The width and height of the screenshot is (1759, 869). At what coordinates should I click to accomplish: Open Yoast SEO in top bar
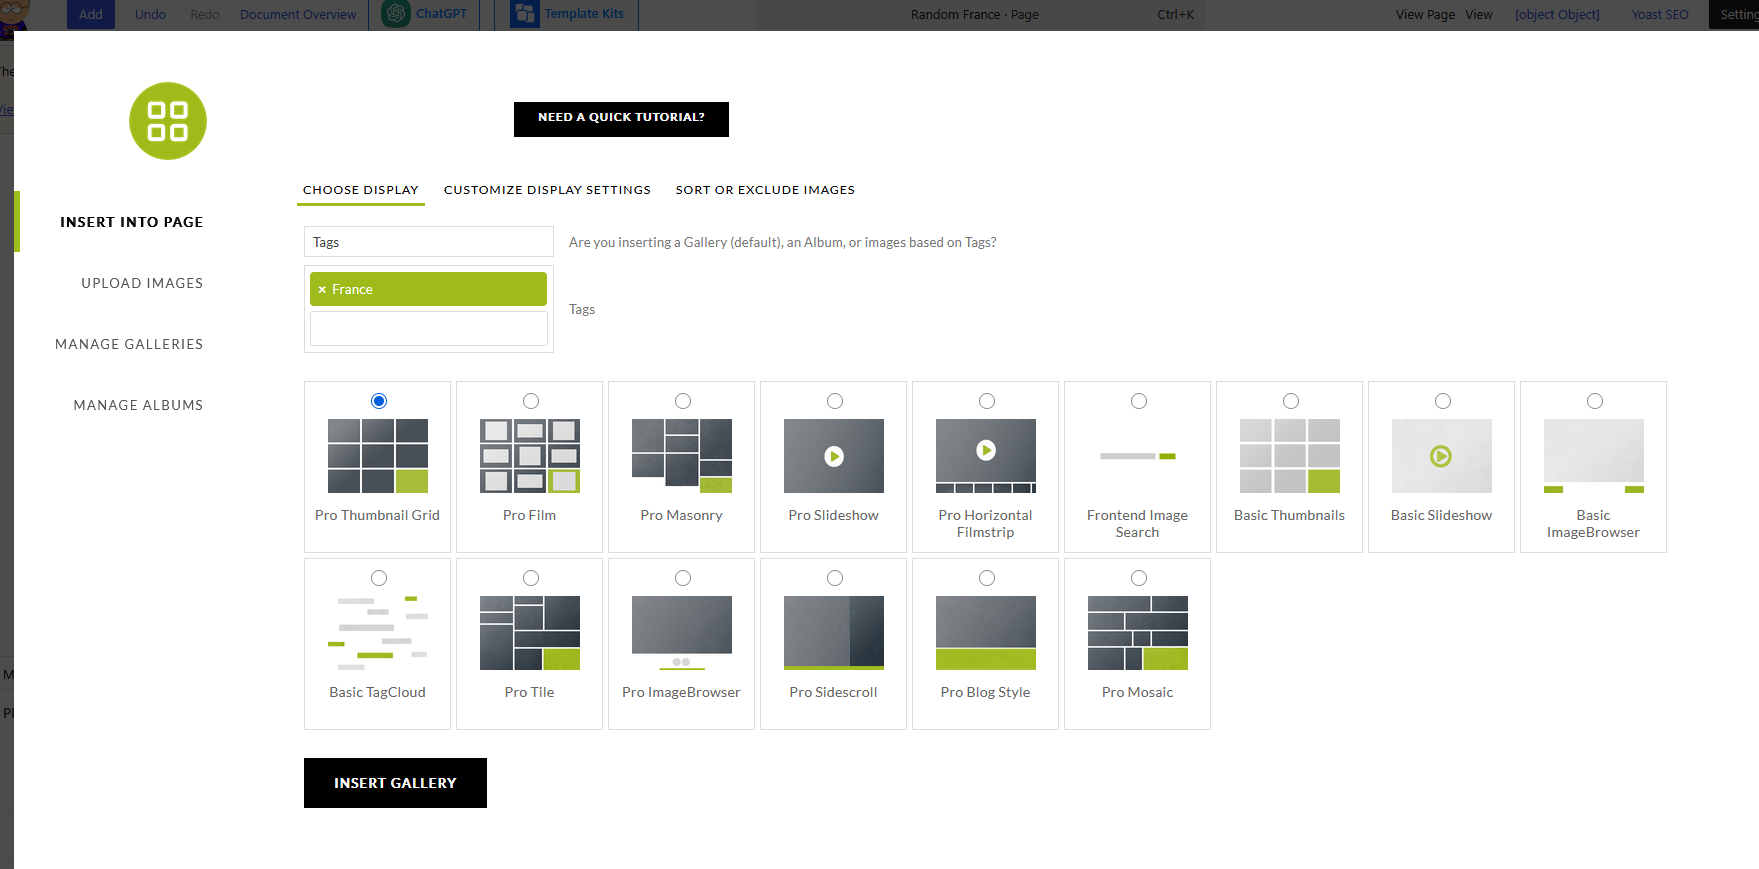pos(1660,14)
